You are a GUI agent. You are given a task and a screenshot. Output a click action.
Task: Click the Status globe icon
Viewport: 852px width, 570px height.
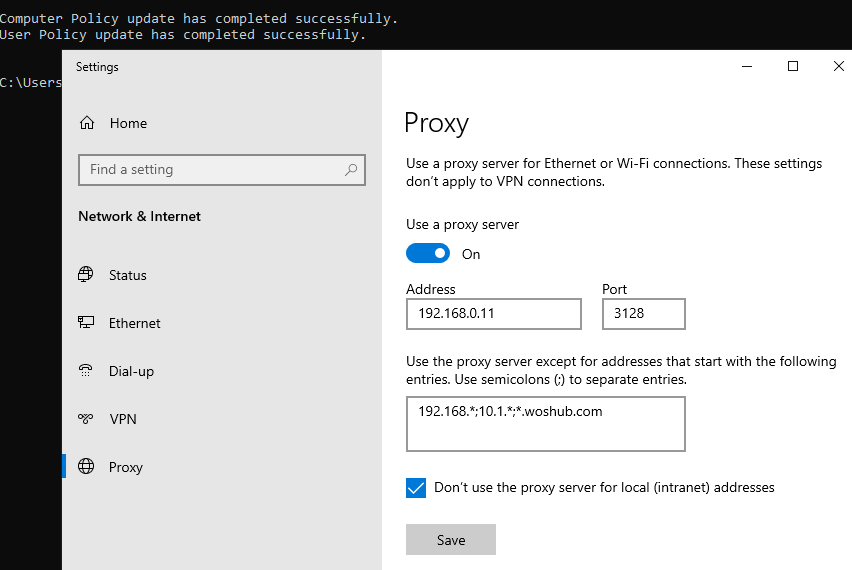[x=87, y=275]
